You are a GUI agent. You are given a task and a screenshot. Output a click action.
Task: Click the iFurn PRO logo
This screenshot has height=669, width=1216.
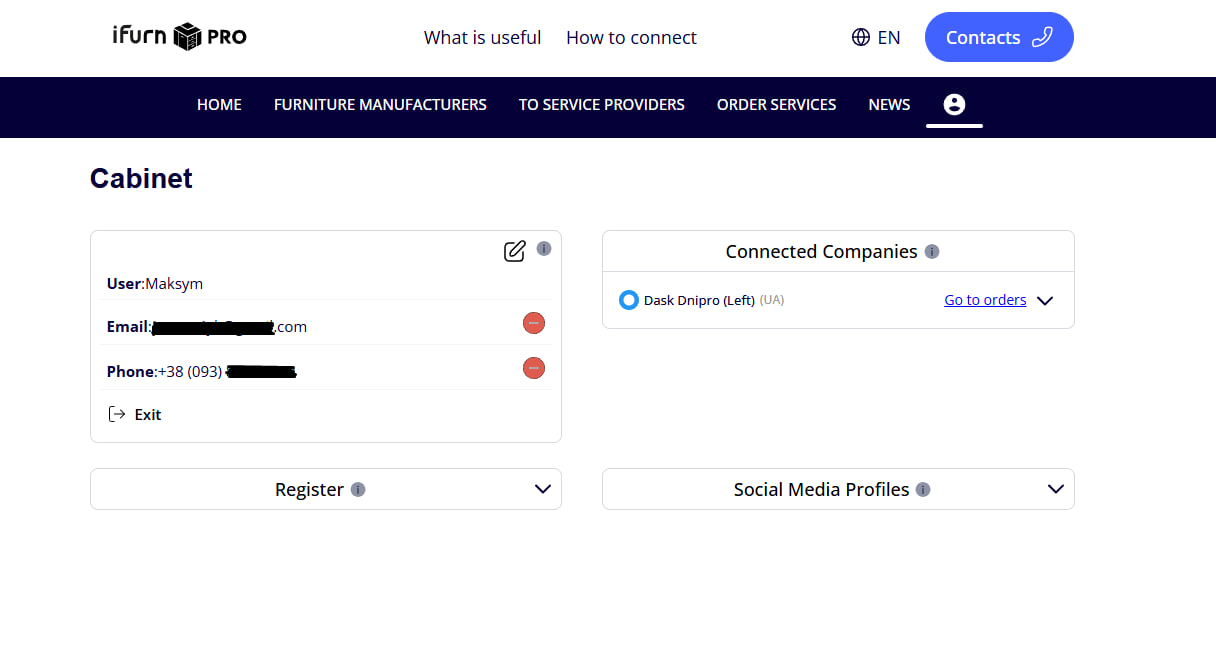click(180, 37)
